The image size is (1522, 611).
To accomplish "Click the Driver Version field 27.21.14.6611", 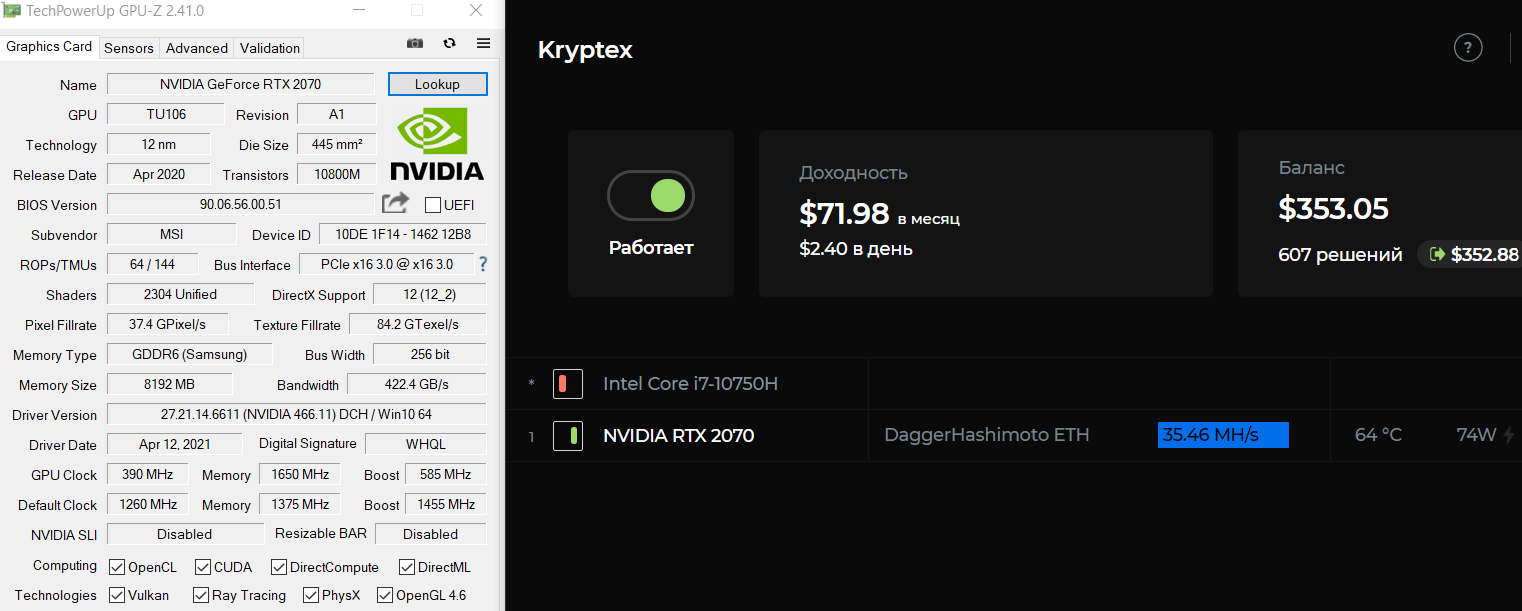I will [296, 414].
